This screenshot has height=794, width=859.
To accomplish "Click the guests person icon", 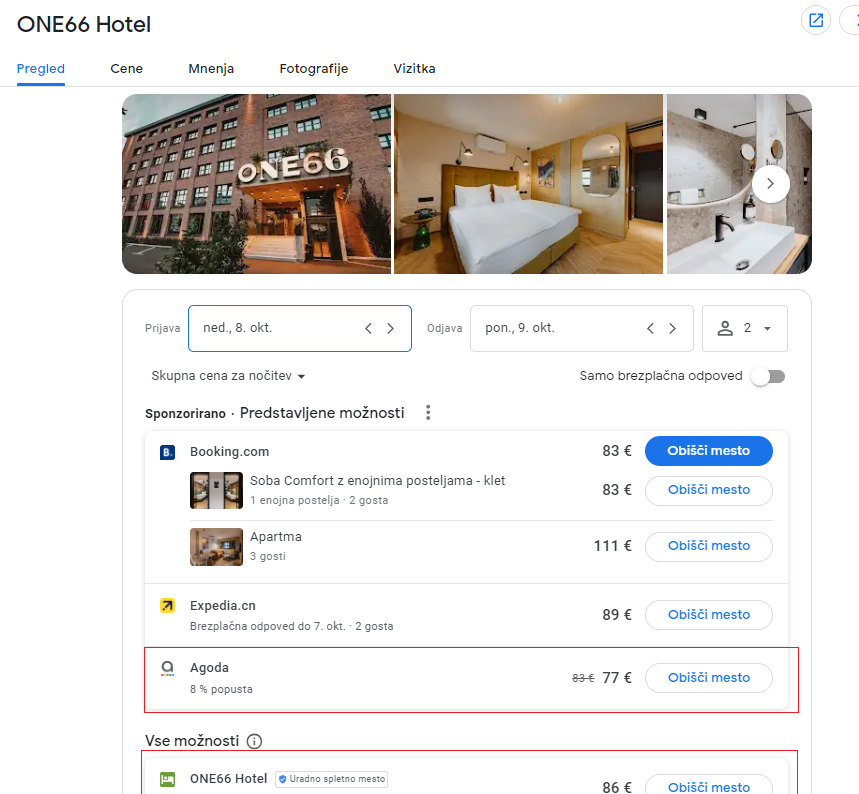I will pos(725,328).
